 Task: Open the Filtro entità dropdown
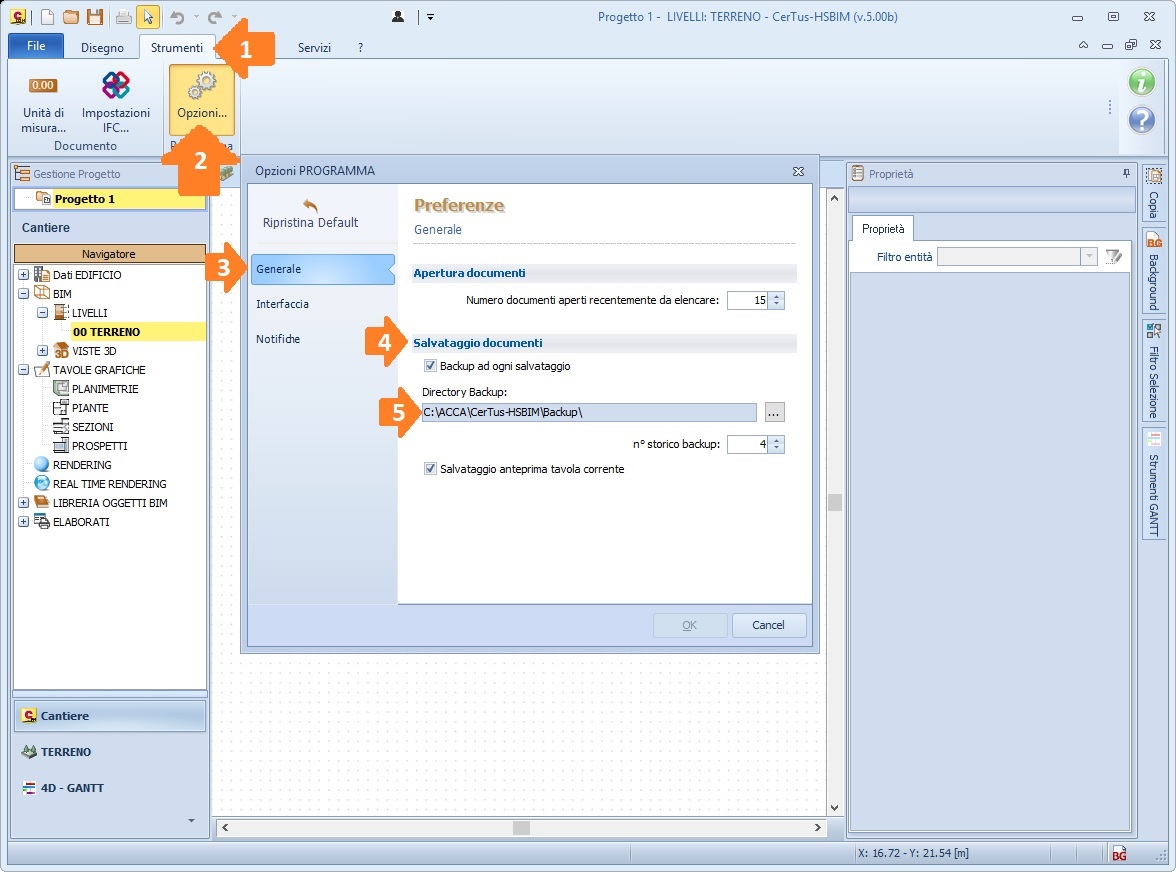1089,257
